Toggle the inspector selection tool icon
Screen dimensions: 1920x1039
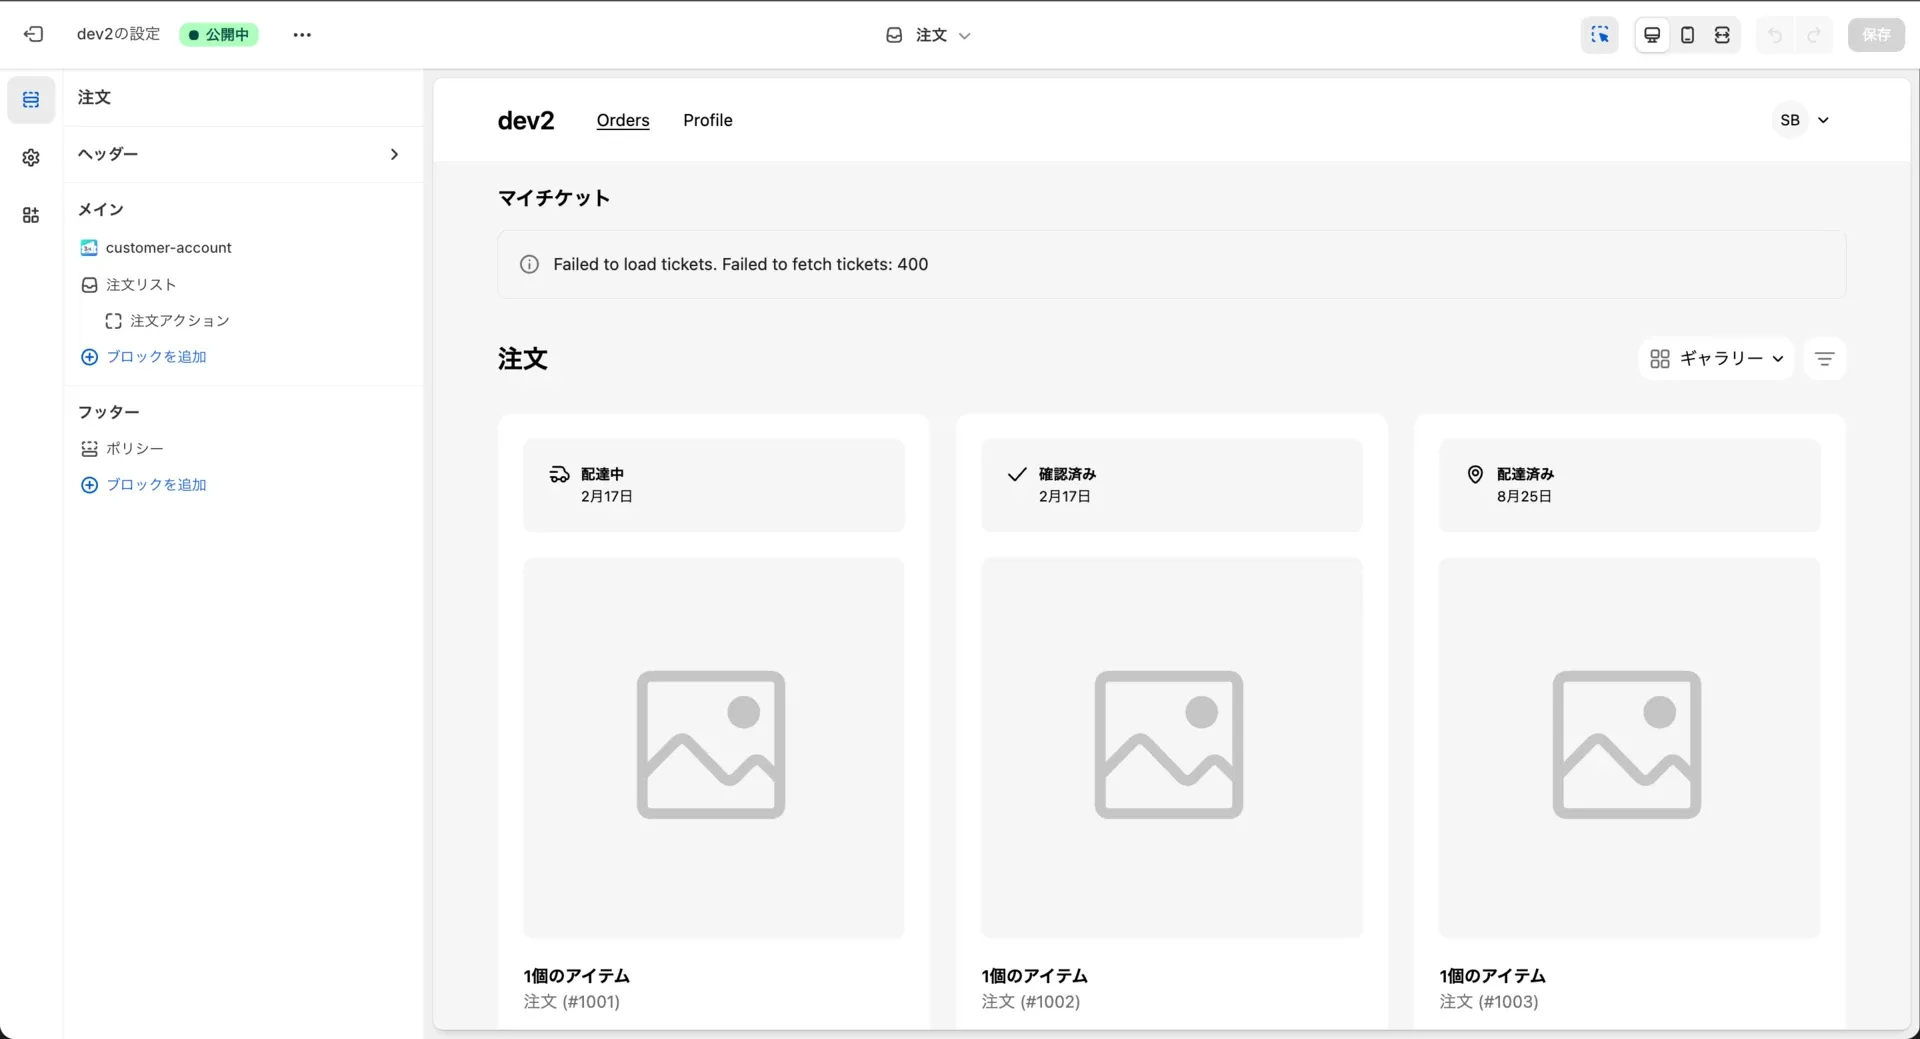coord(1600,34)
